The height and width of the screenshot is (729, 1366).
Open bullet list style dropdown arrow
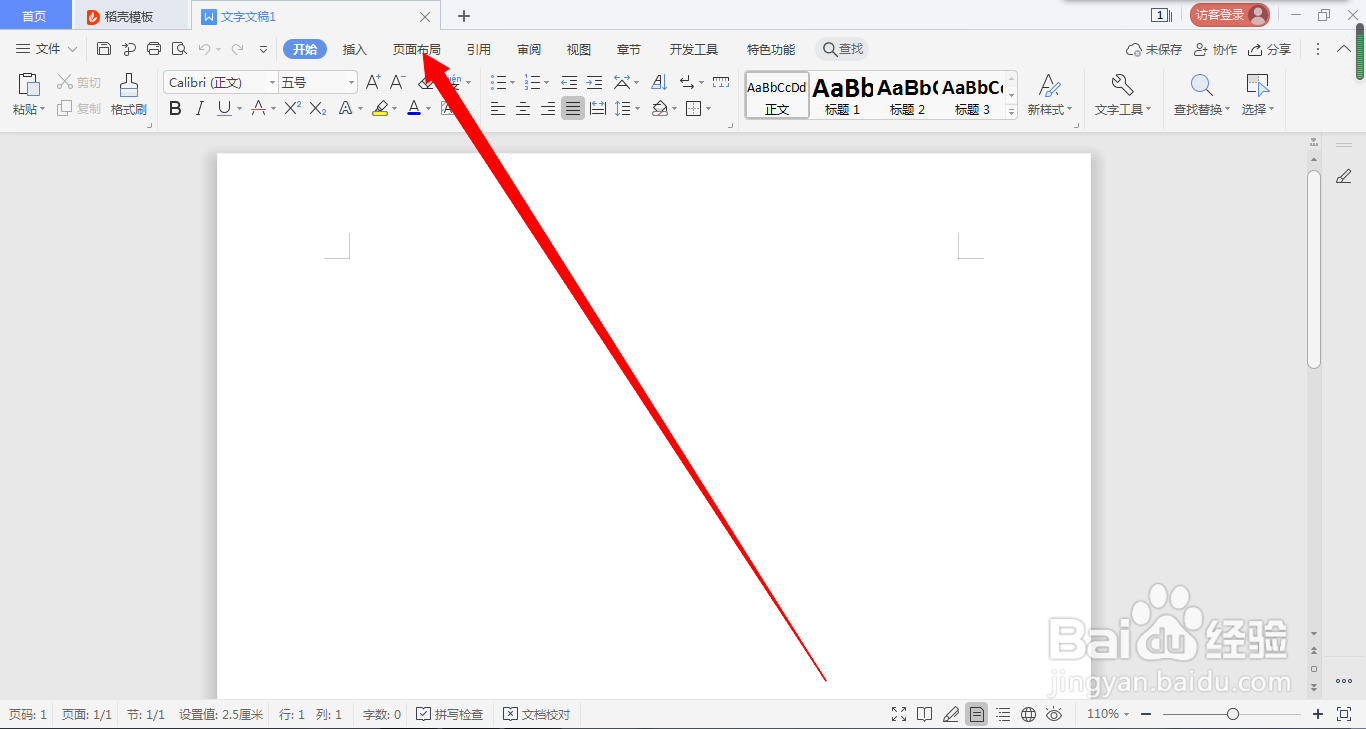513,82
